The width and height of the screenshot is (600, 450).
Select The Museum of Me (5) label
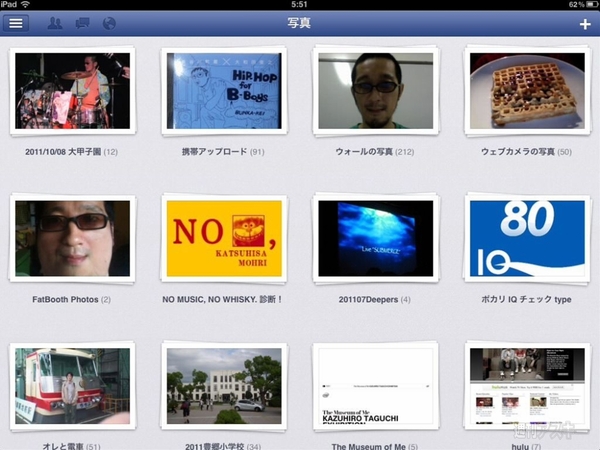point(375,446)
